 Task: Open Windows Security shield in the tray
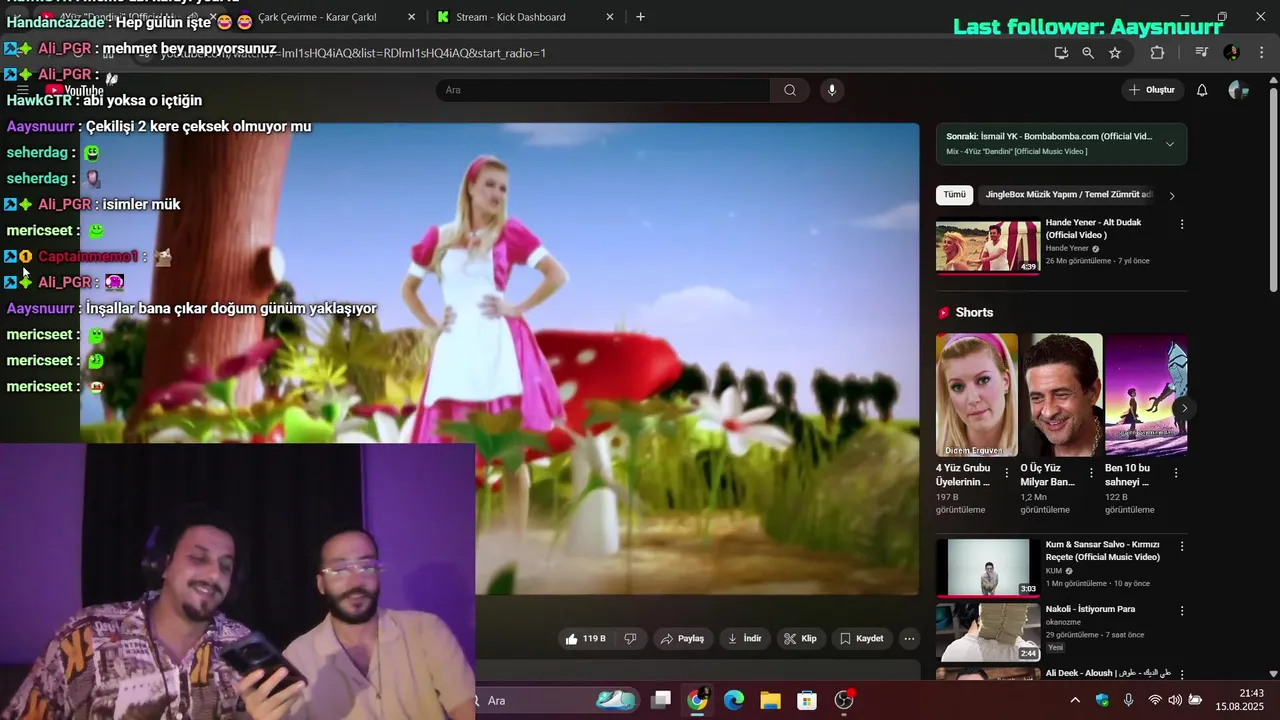point(1102,700)
